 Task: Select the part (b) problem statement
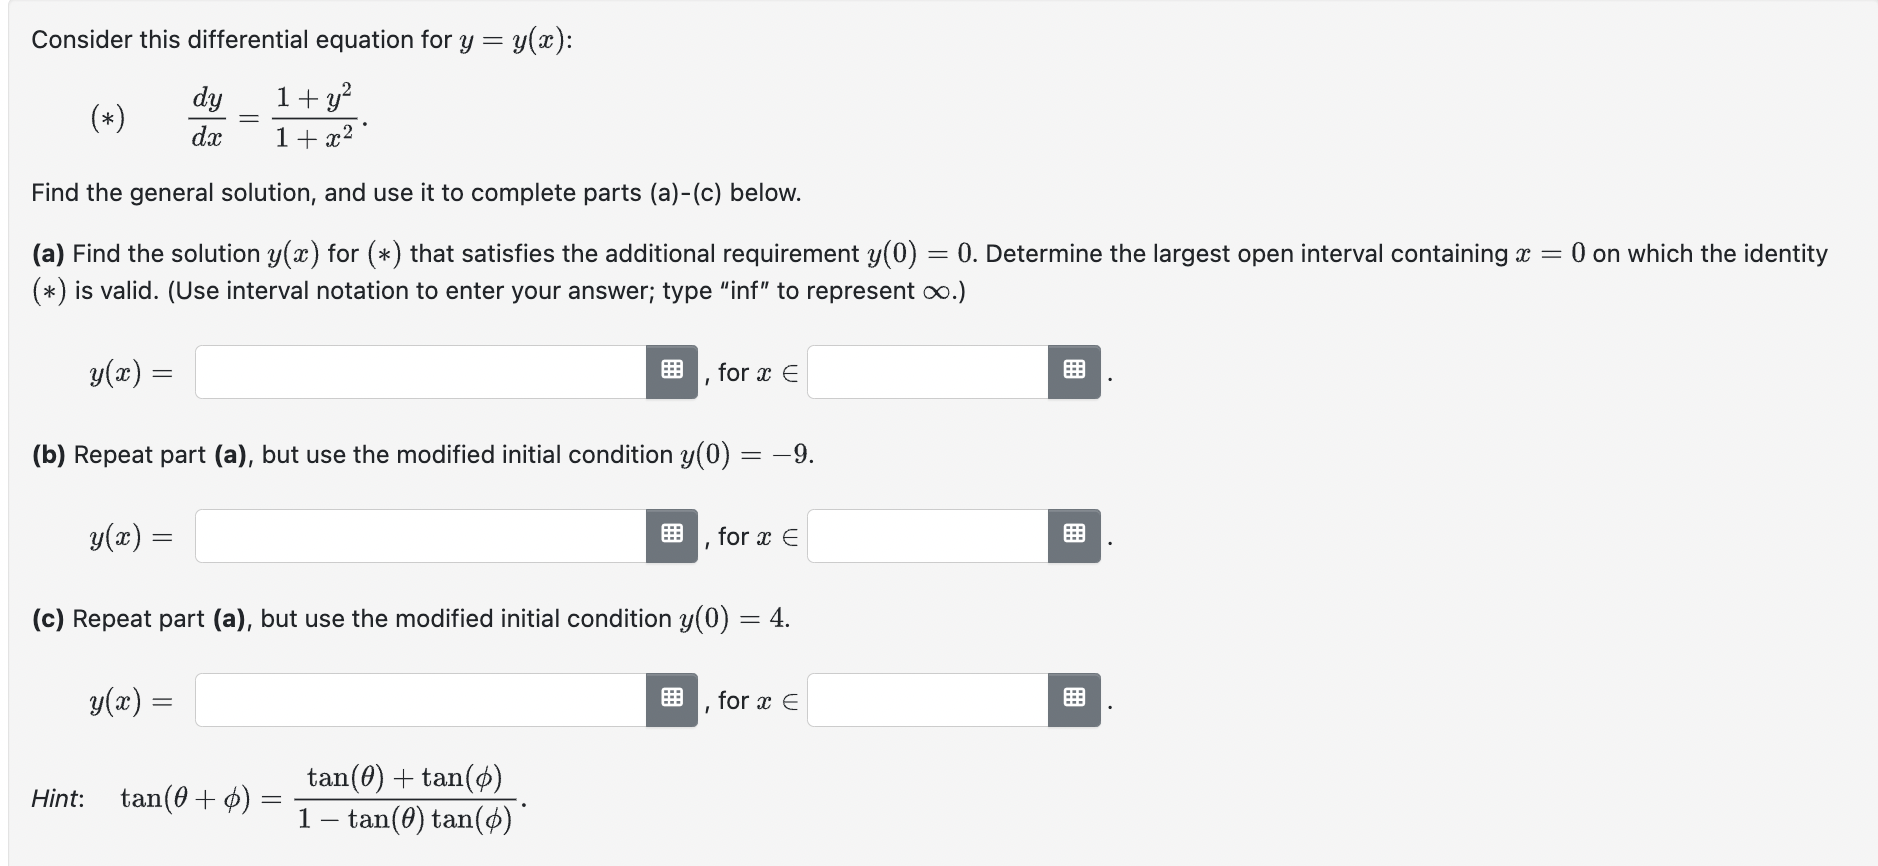[420, 454]
